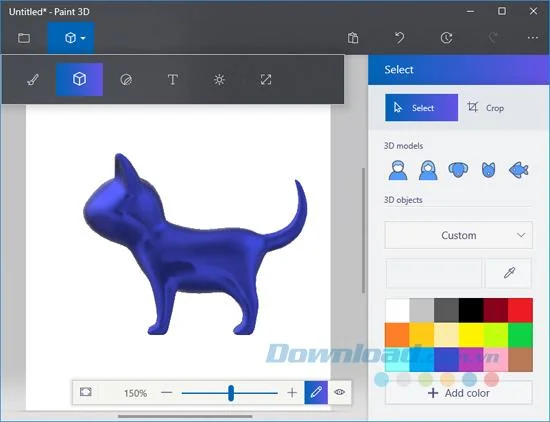Choose the bright red swatch
Screen dimensions: 550x422
pos(520,310)
